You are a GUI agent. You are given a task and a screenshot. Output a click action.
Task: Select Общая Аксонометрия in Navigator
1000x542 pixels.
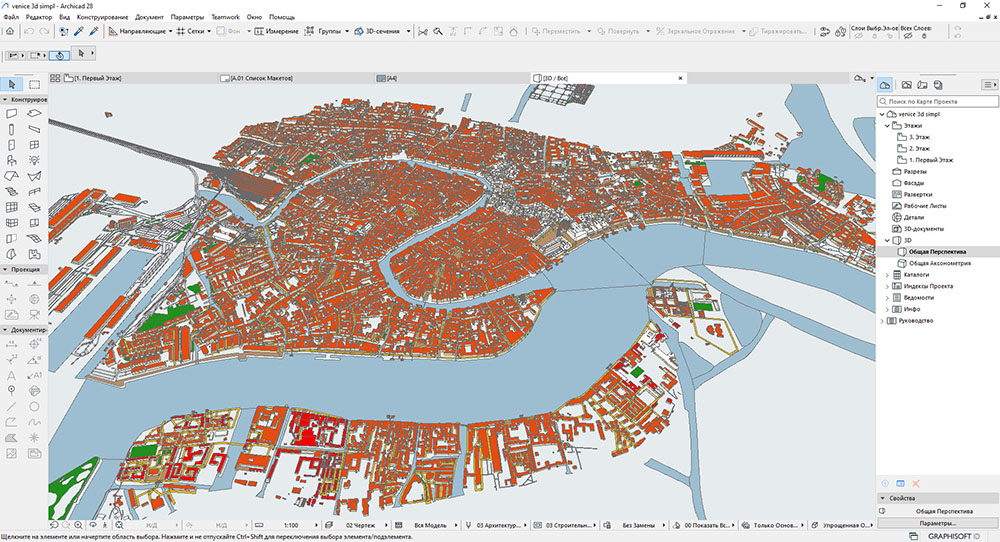[x=939, y=263]
